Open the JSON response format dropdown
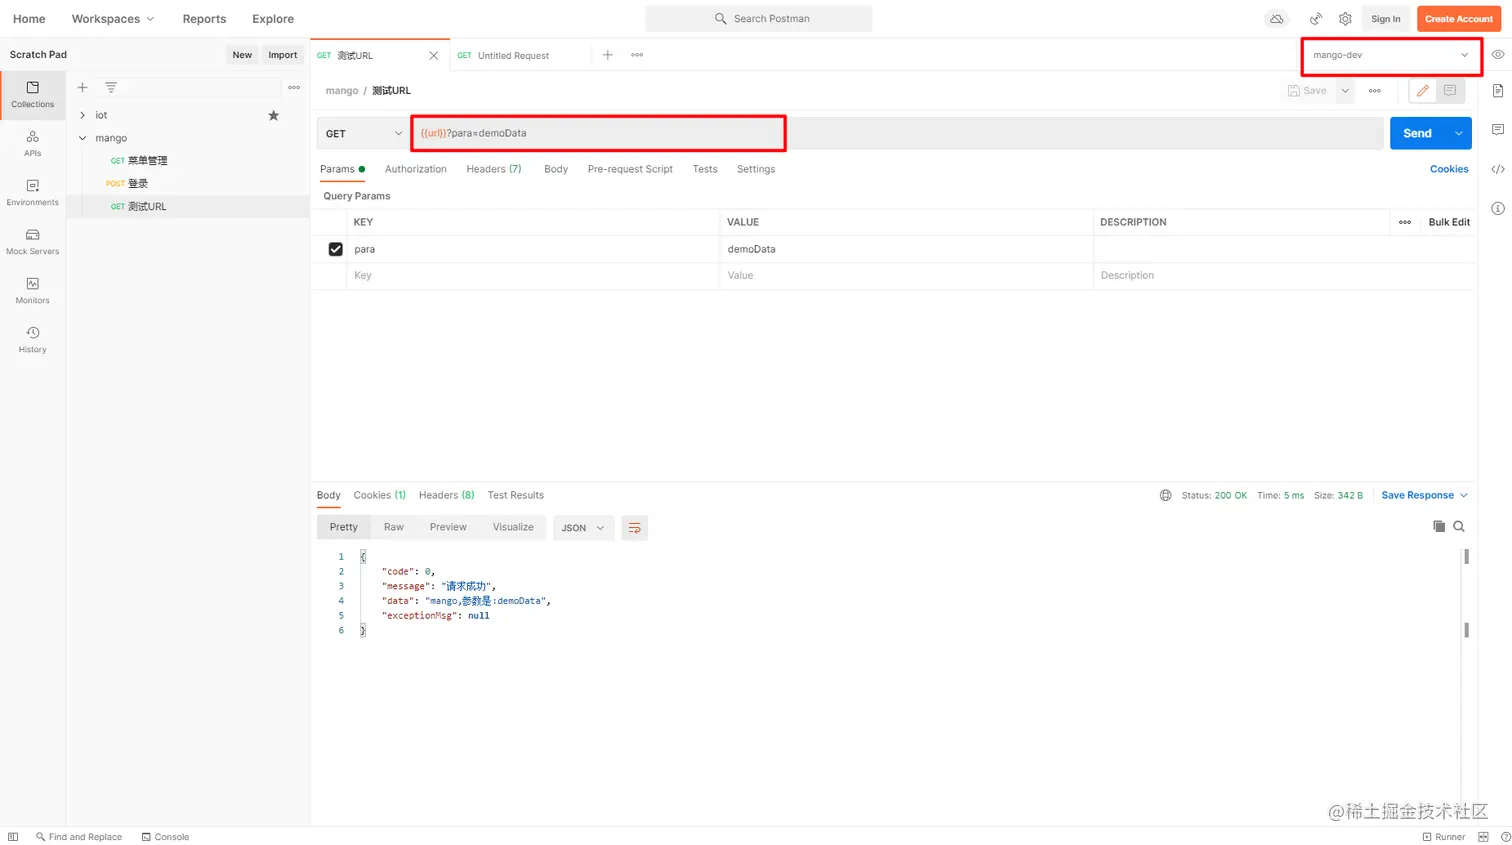 pyautogui.click(x=583, y=528)
